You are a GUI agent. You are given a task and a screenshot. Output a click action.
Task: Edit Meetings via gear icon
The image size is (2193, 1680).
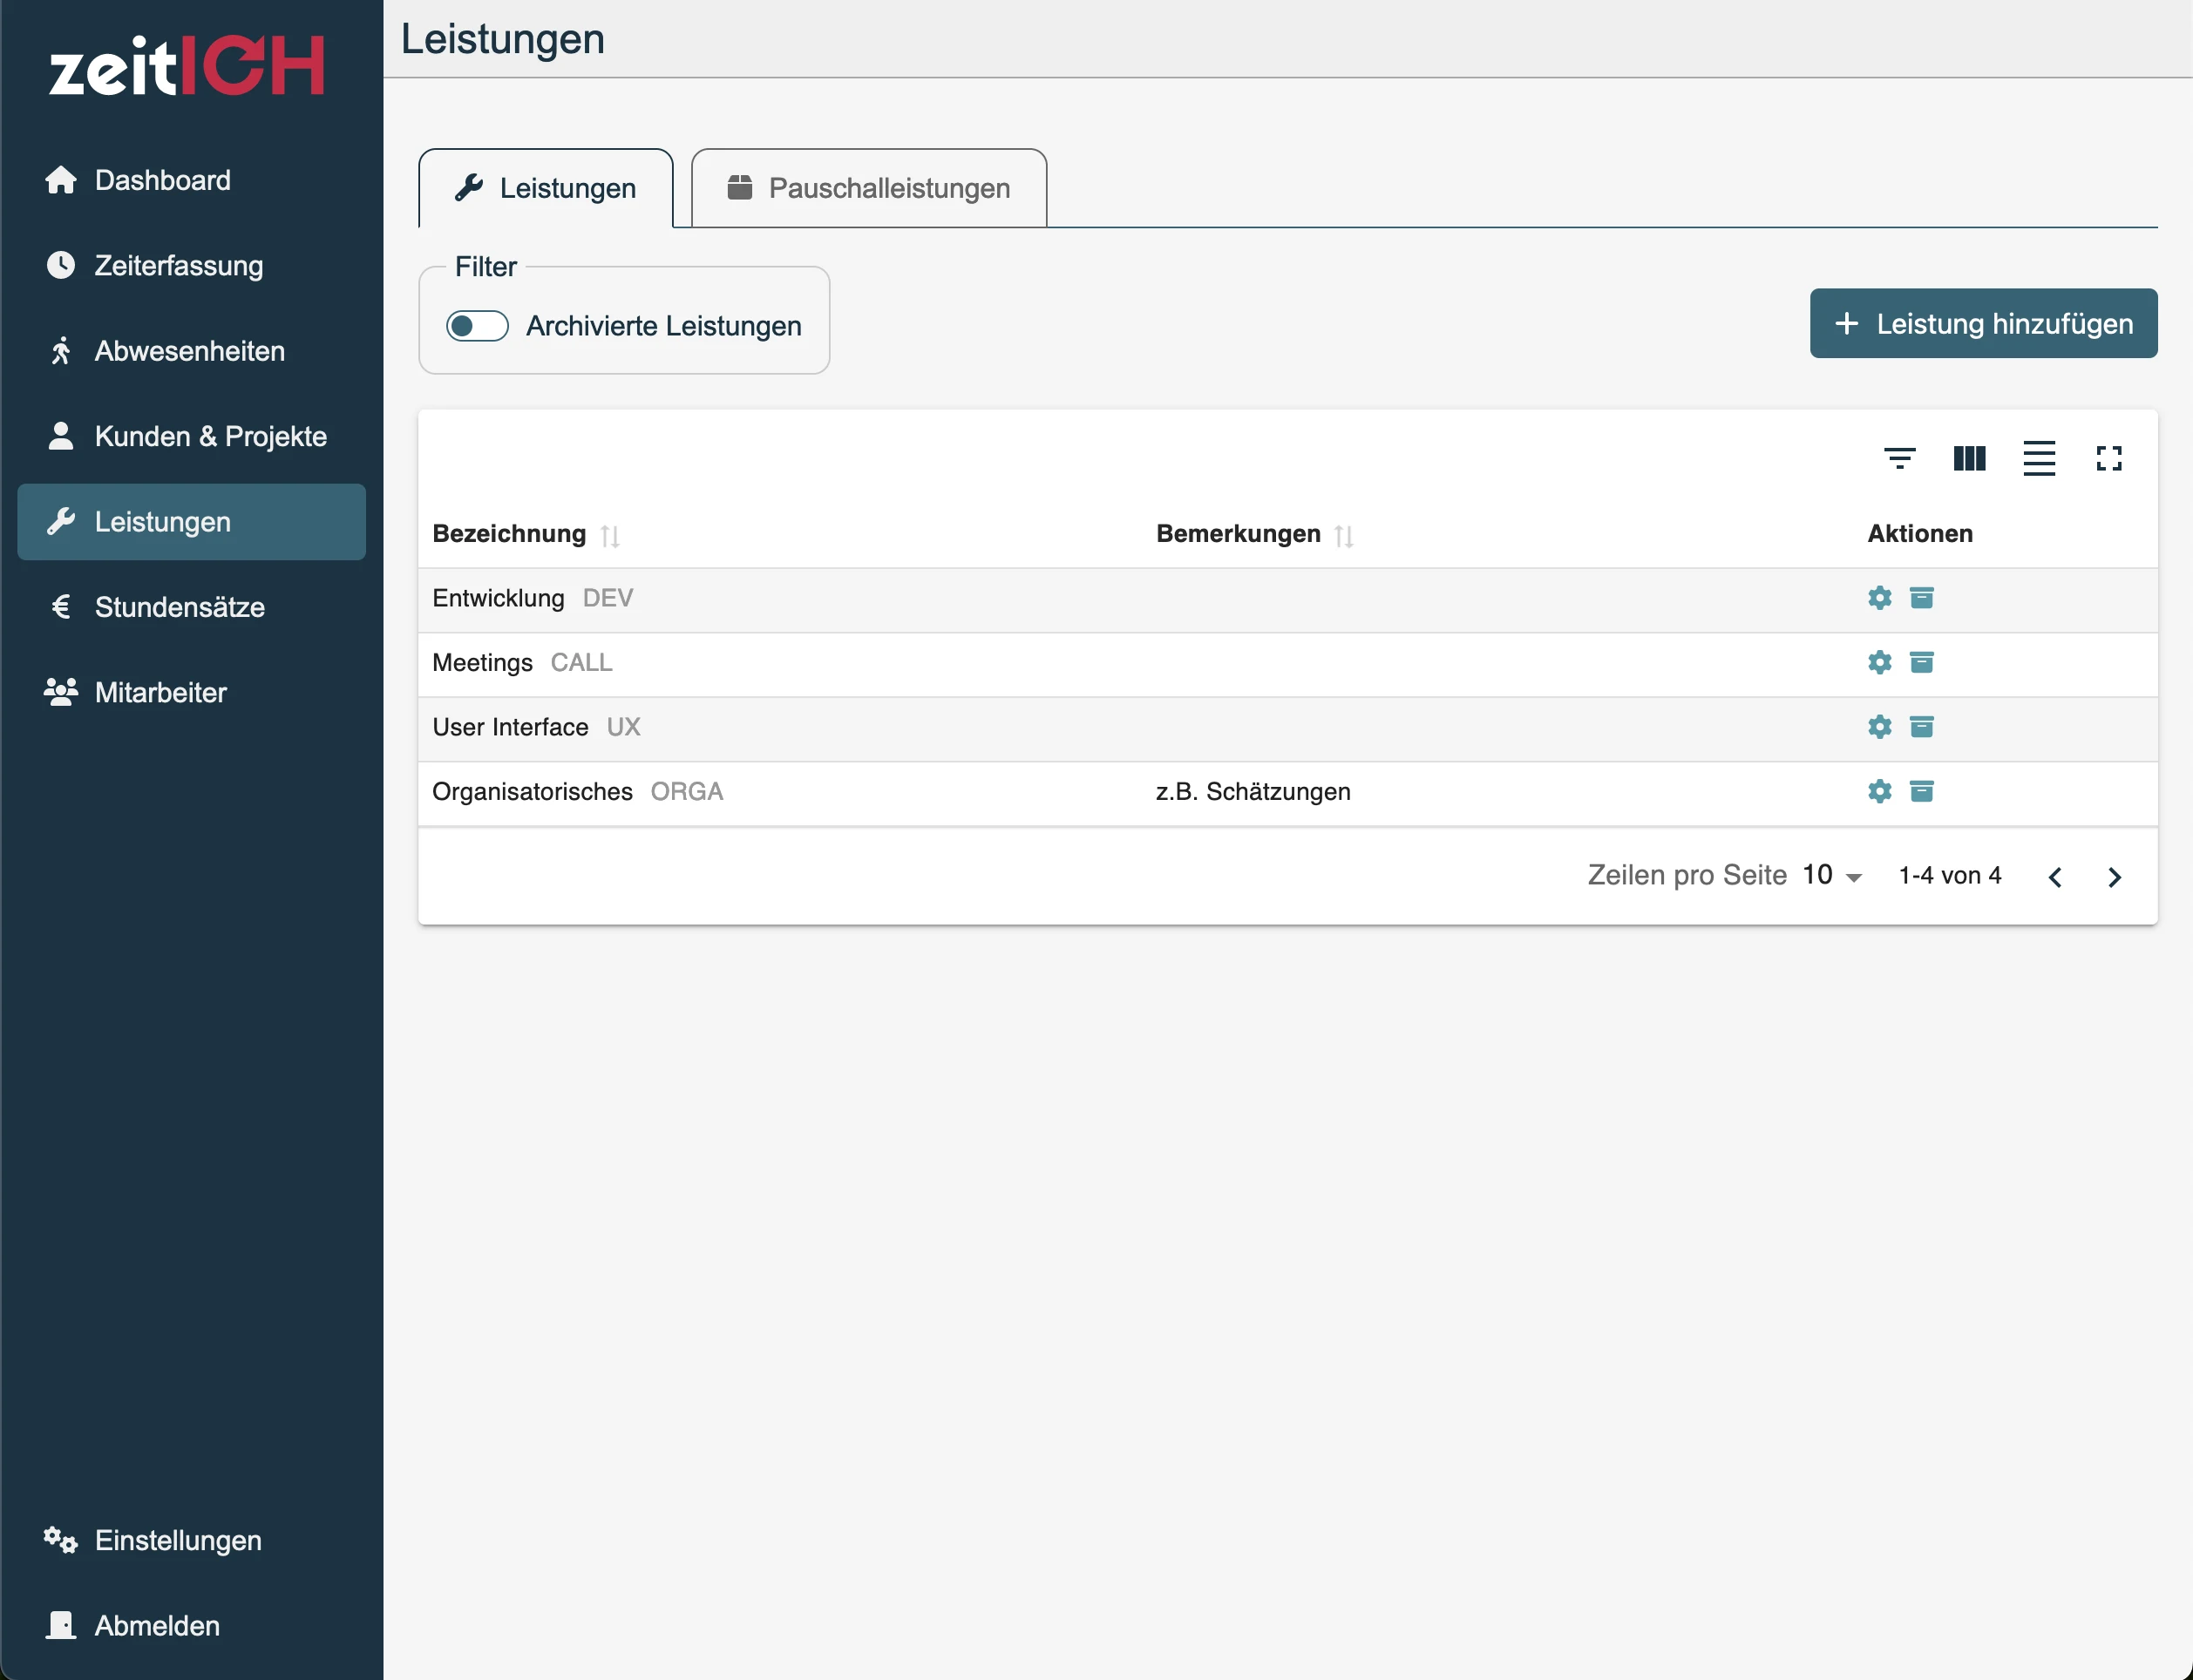1880,662
